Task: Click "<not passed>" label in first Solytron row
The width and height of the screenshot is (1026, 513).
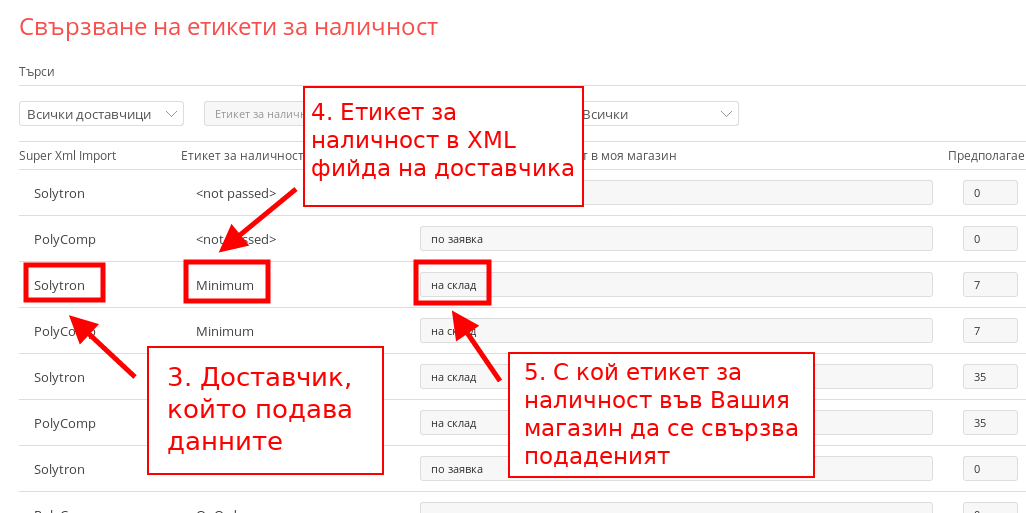Action: (x=236, y=193)
